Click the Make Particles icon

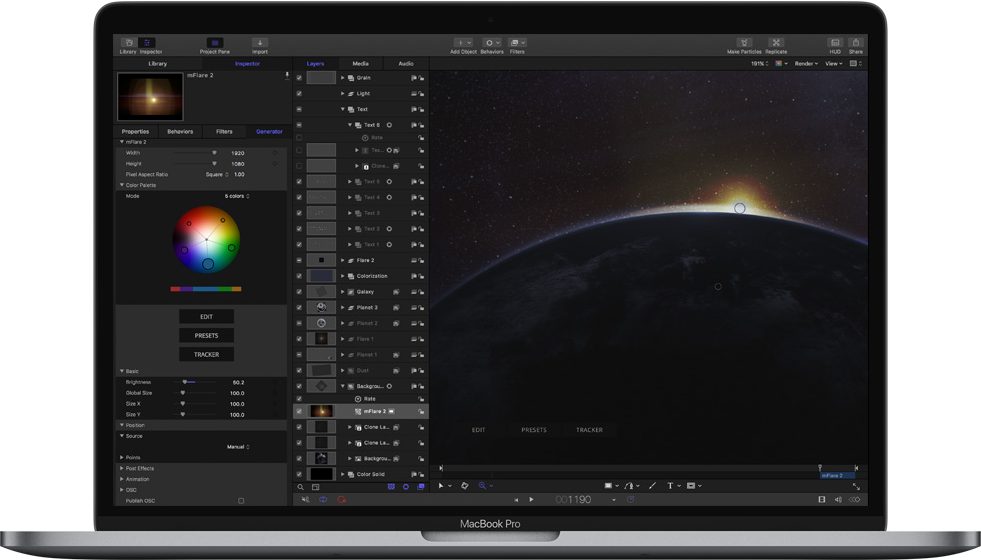click(x=743, y=44)
